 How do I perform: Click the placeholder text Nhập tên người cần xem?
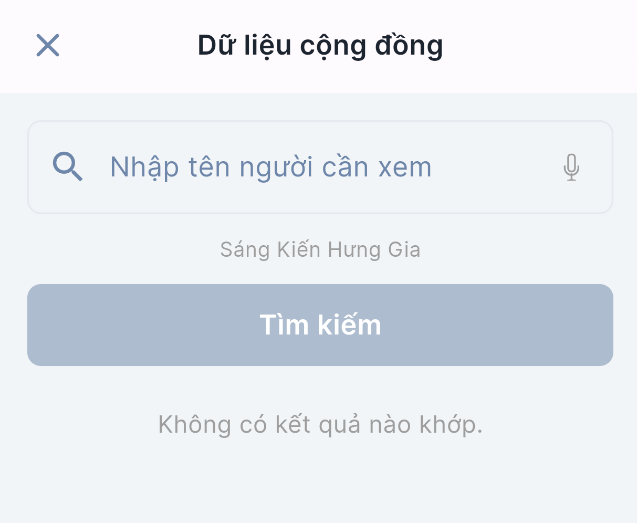click(x=271, y=167)
